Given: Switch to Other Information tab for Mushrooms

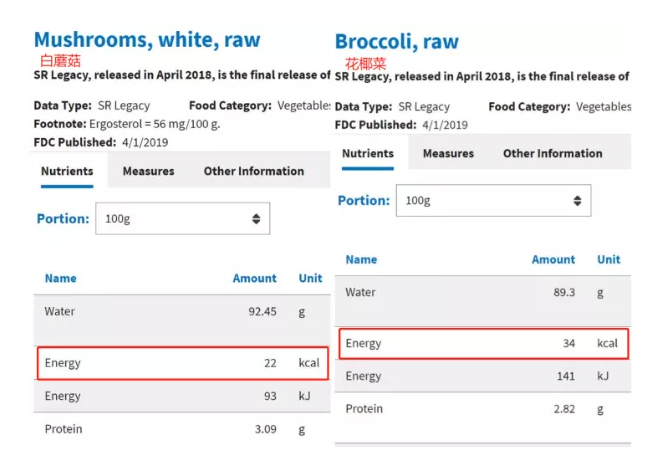Looking at the screenshot, I should click(x=254, y=171).
